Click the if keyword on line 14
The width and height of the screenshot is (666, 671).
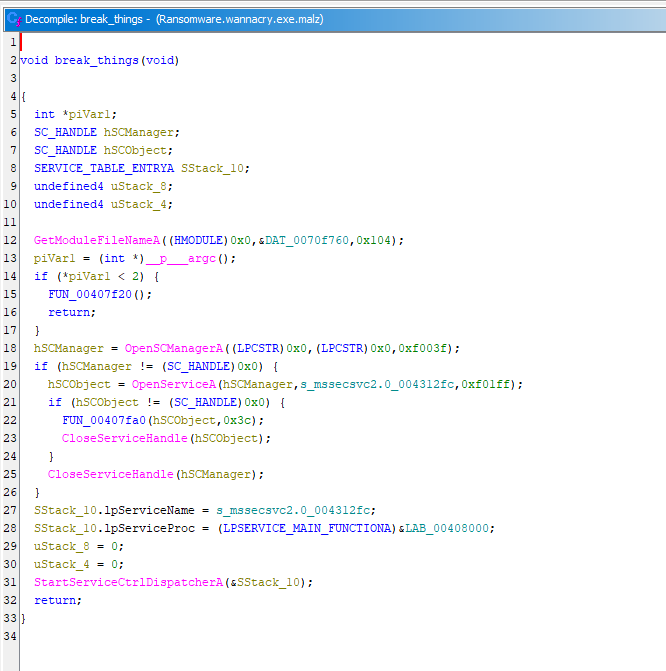41,276
